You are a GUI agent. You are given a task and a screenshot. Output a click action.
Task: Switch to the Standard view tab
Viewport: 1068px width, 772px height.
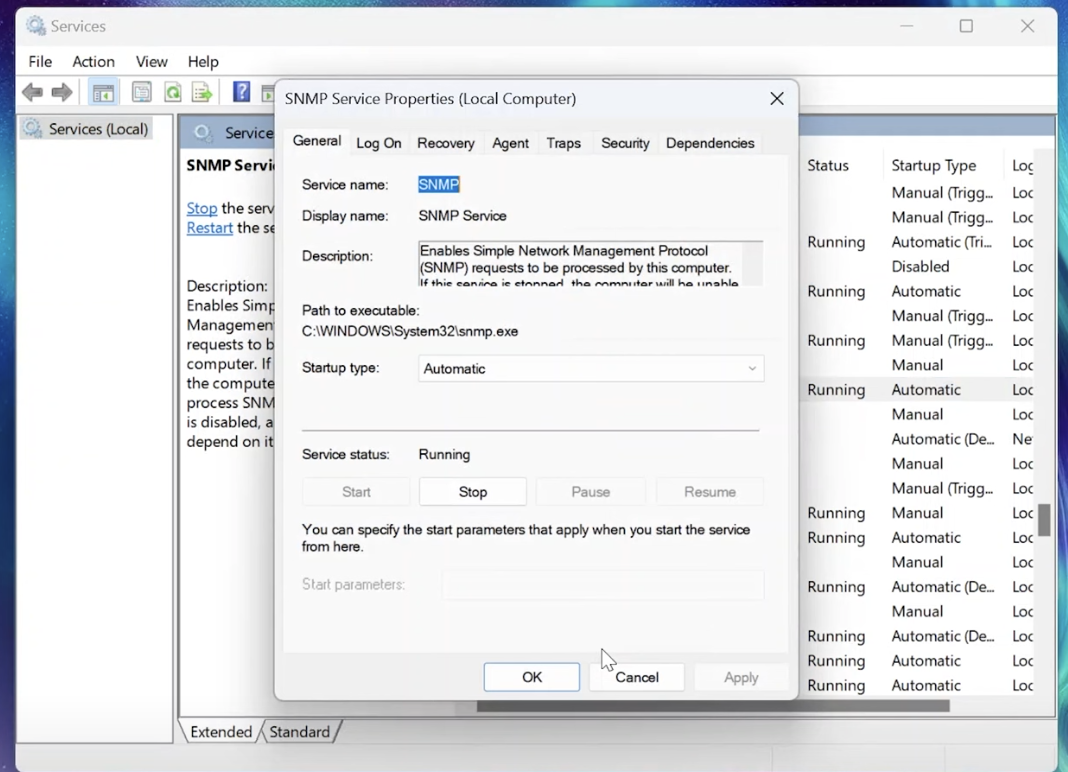(300, 732)
